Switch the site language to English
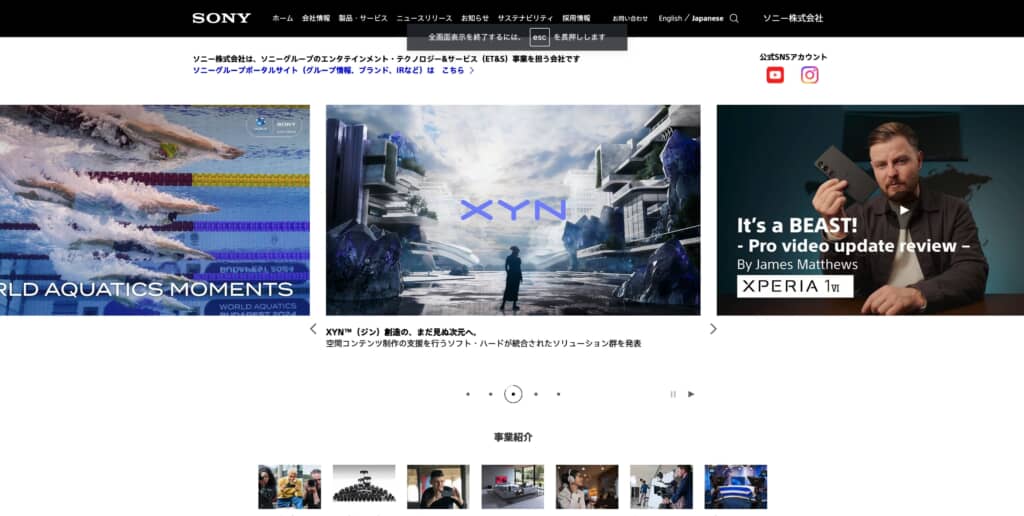 [x=670, y=18]
